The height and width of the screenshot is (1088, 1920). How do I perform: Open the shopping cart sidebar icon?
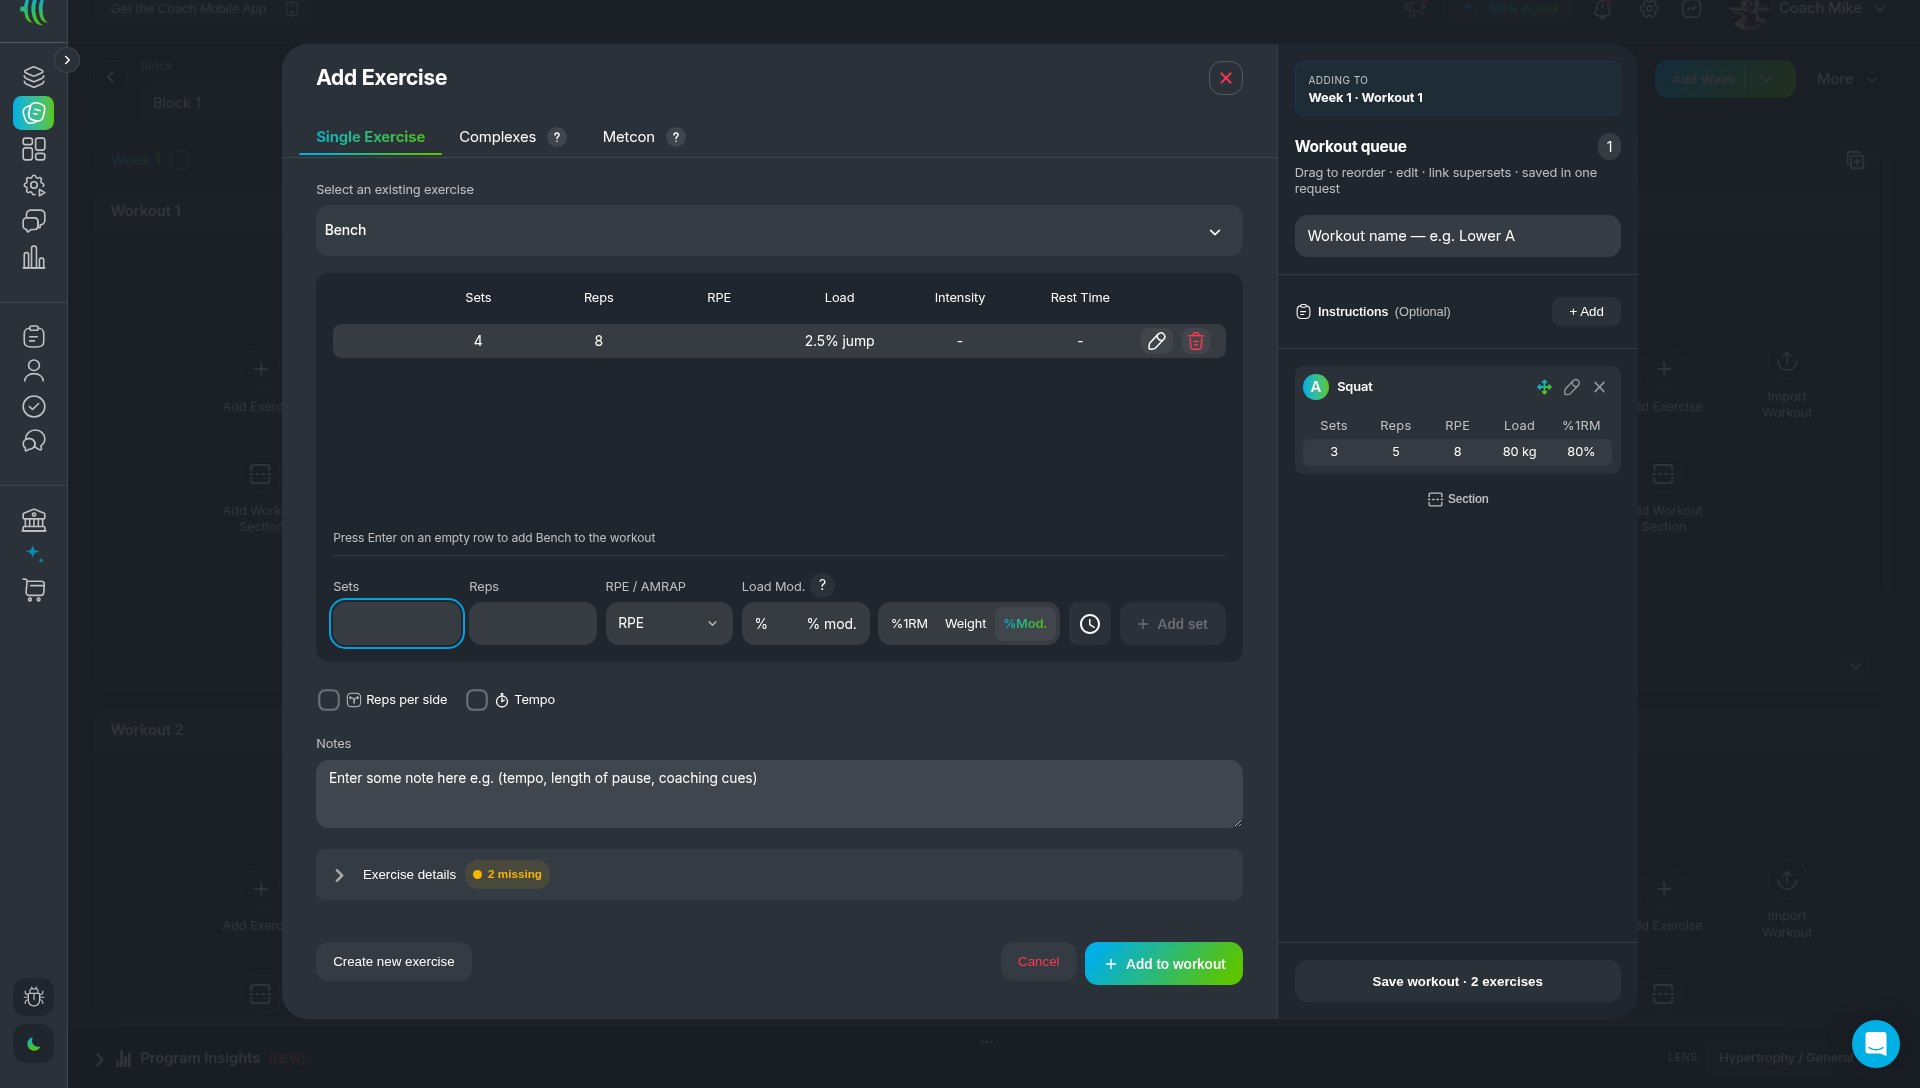point(33,590)
